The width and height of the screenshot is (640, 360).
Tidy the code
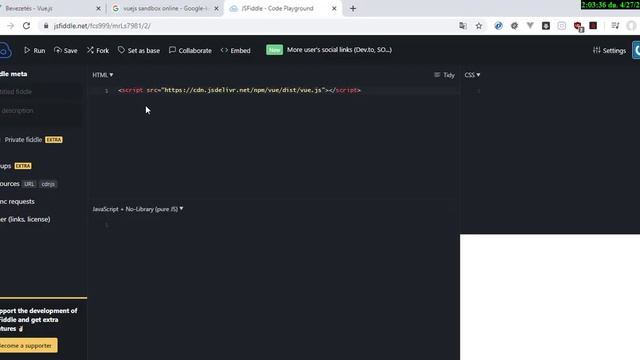[444, 75]
